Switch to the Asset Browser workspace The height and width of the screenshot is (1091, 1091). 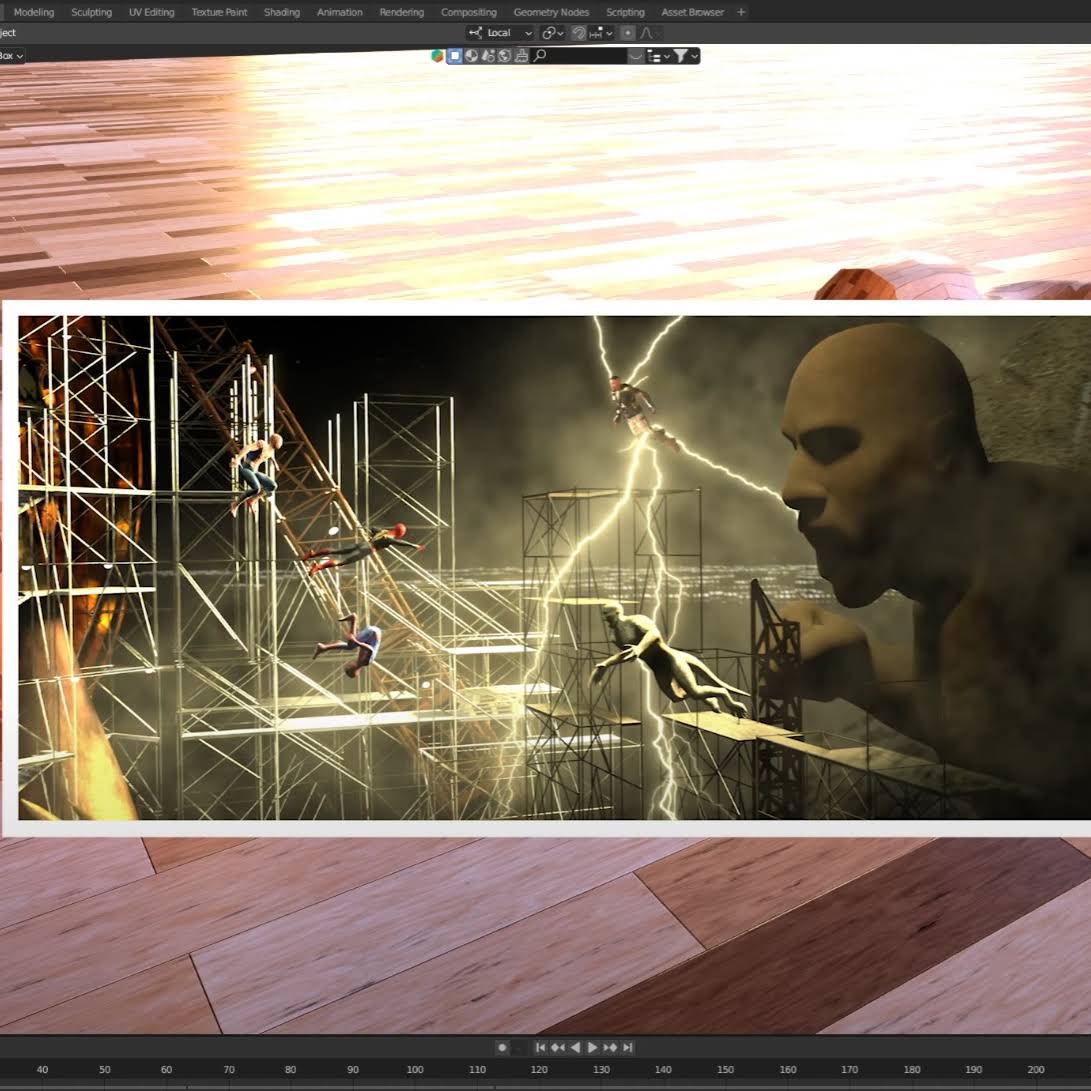(692, 12)
